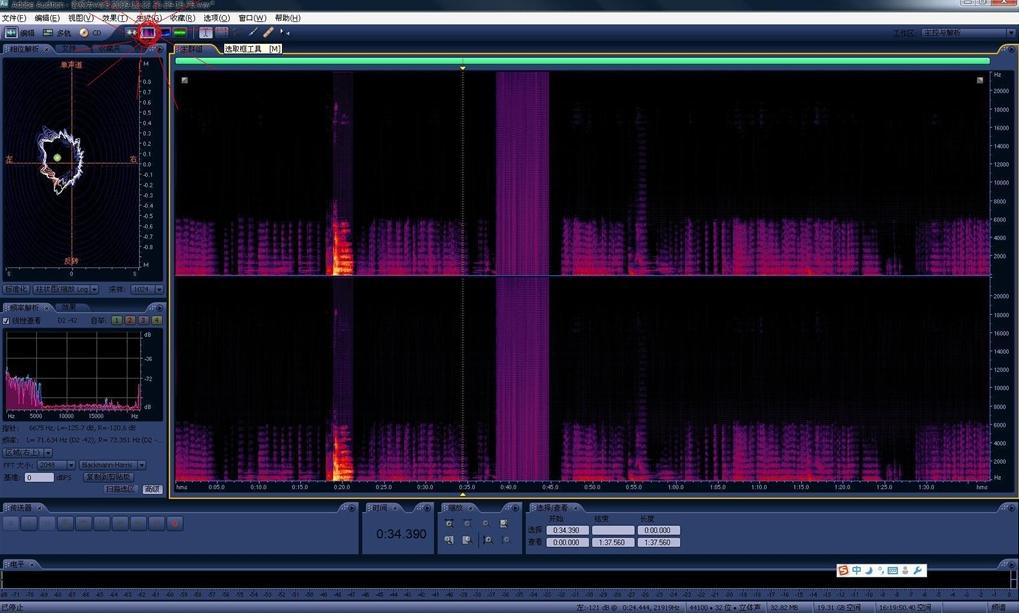The image size is (1019, 613).
Task: Open the Blackmann-Harris window dropdown
Action: 112,465
